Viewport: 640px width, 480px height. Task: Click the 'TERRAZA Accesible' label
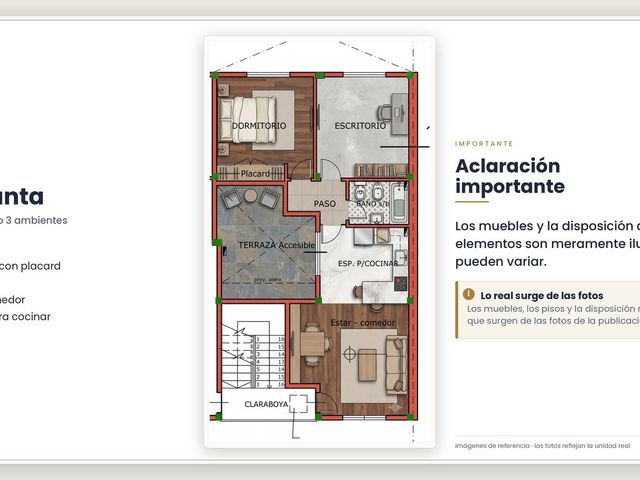point(277,245)
